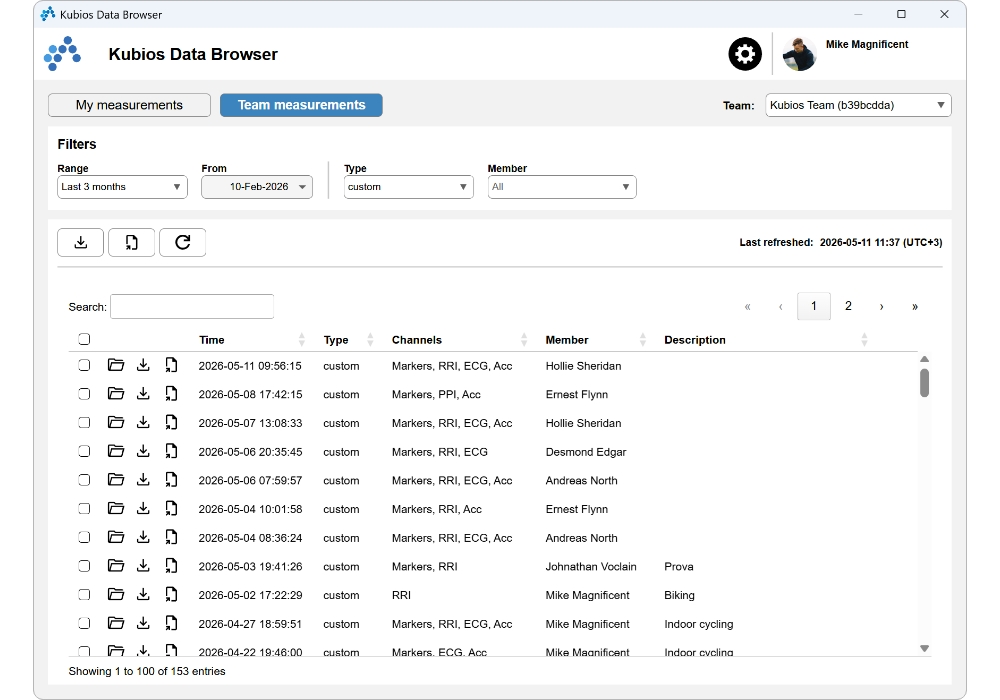Export report for 2026-05-04 08:36:24 row
This screenshot has width=1000, height=700.
(x=171, y=537)
